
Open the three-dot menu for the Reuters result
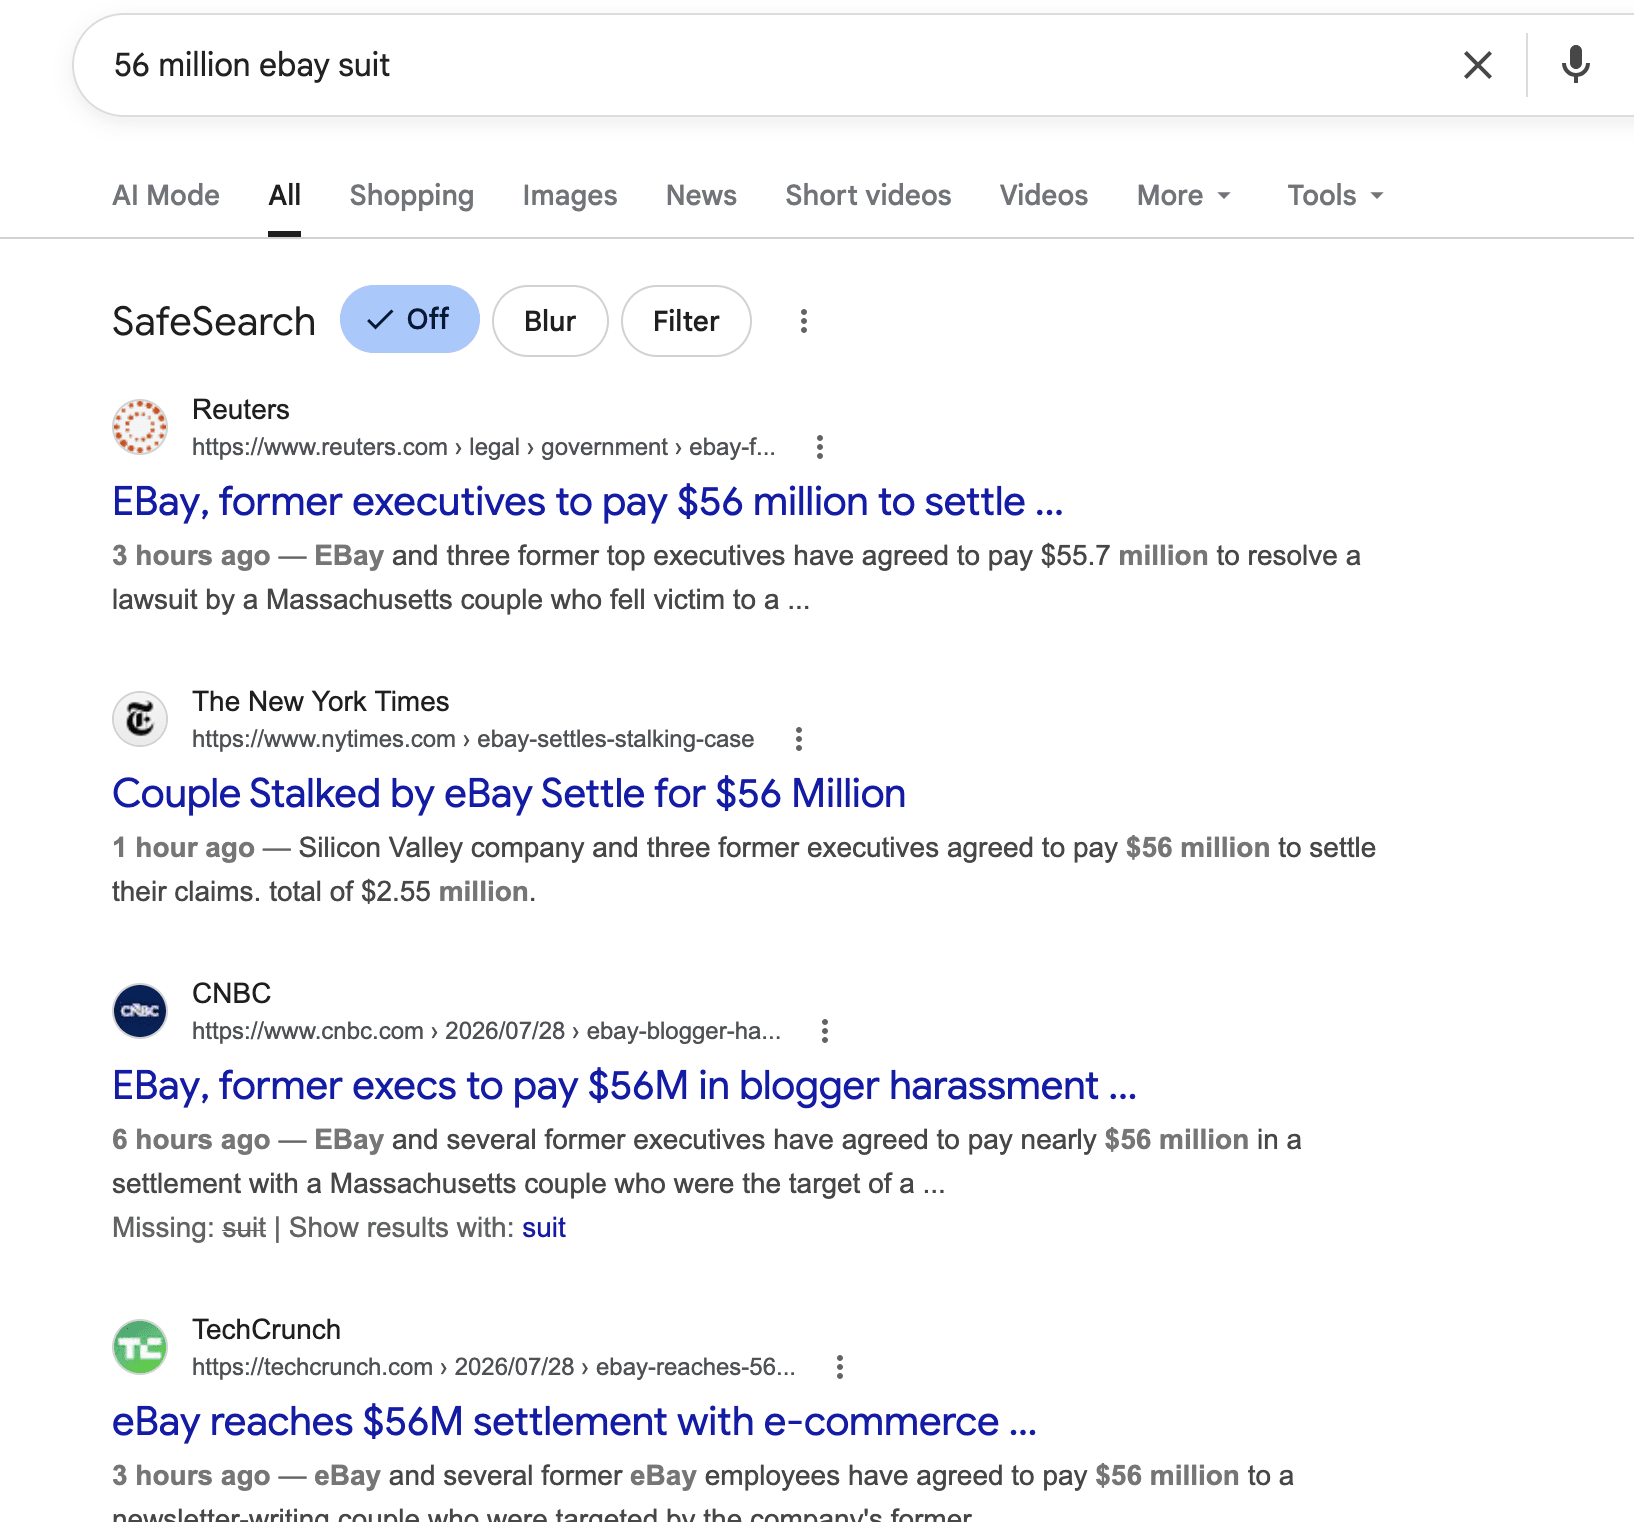pos(820,447)
